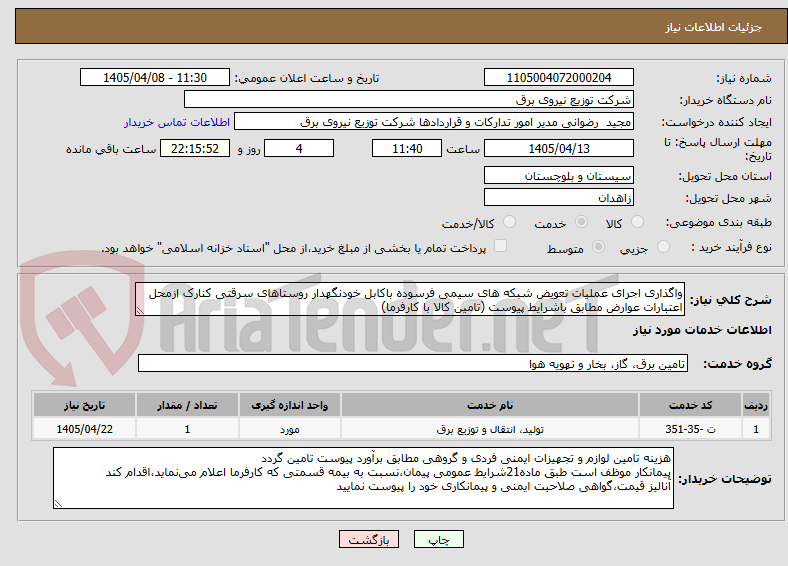Click the واحد اندازه گیری column header
788x566 pixels.
pyautogui.click(x=289, y=405)
